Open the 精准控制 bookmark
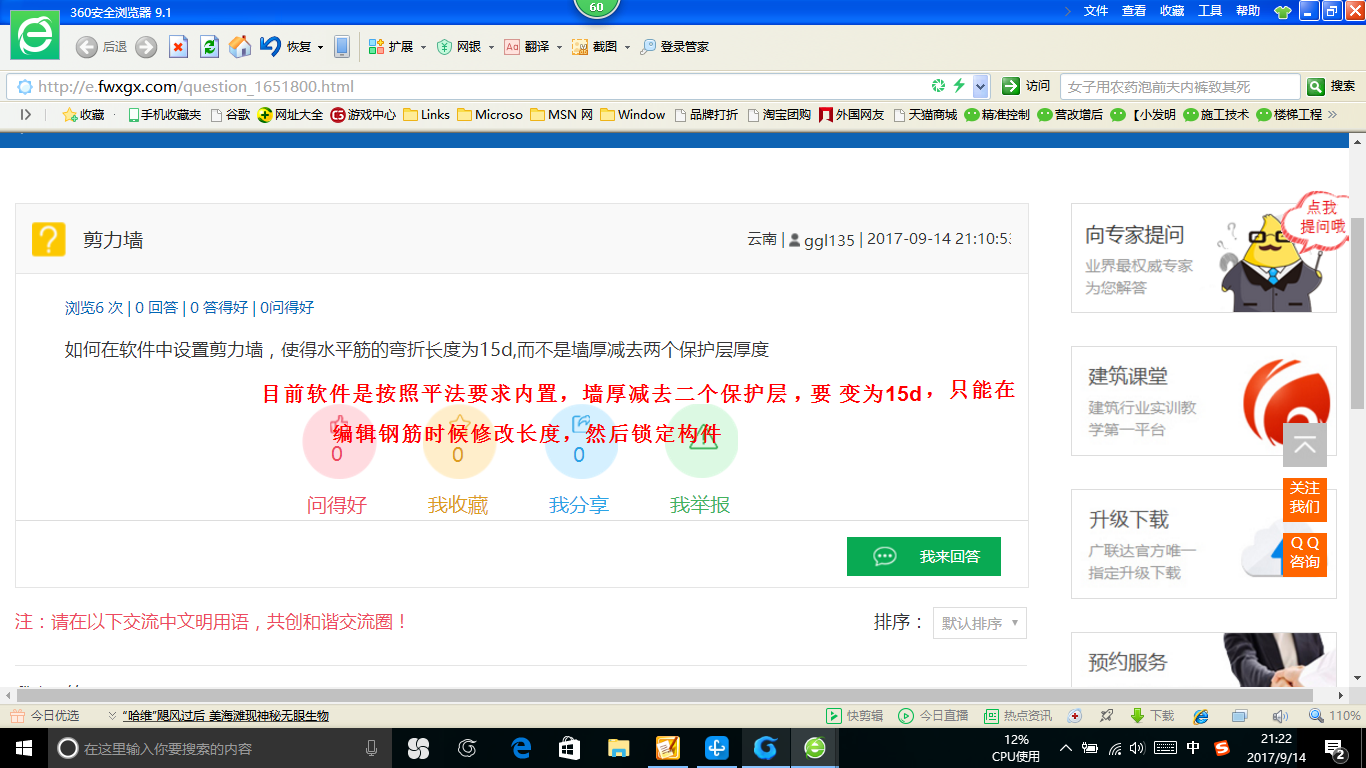 click(x=997, y=114)
